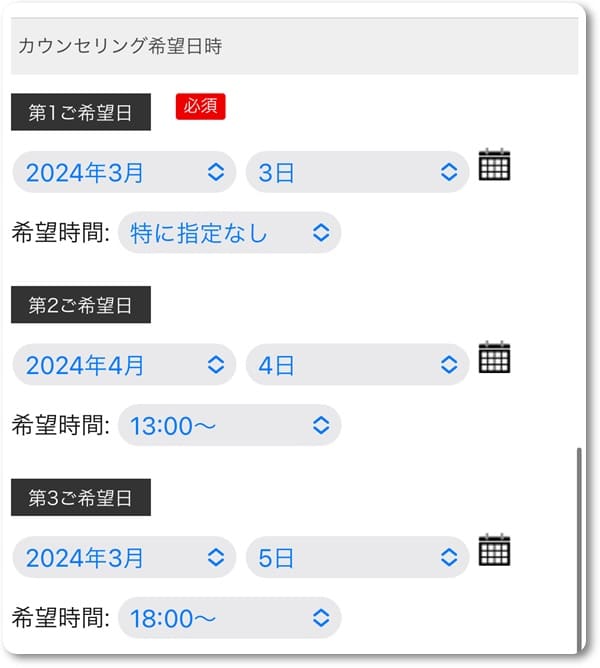Open calendar picker for first preferred date
Screen dimensions: 600x668
(x=494, y=165)
